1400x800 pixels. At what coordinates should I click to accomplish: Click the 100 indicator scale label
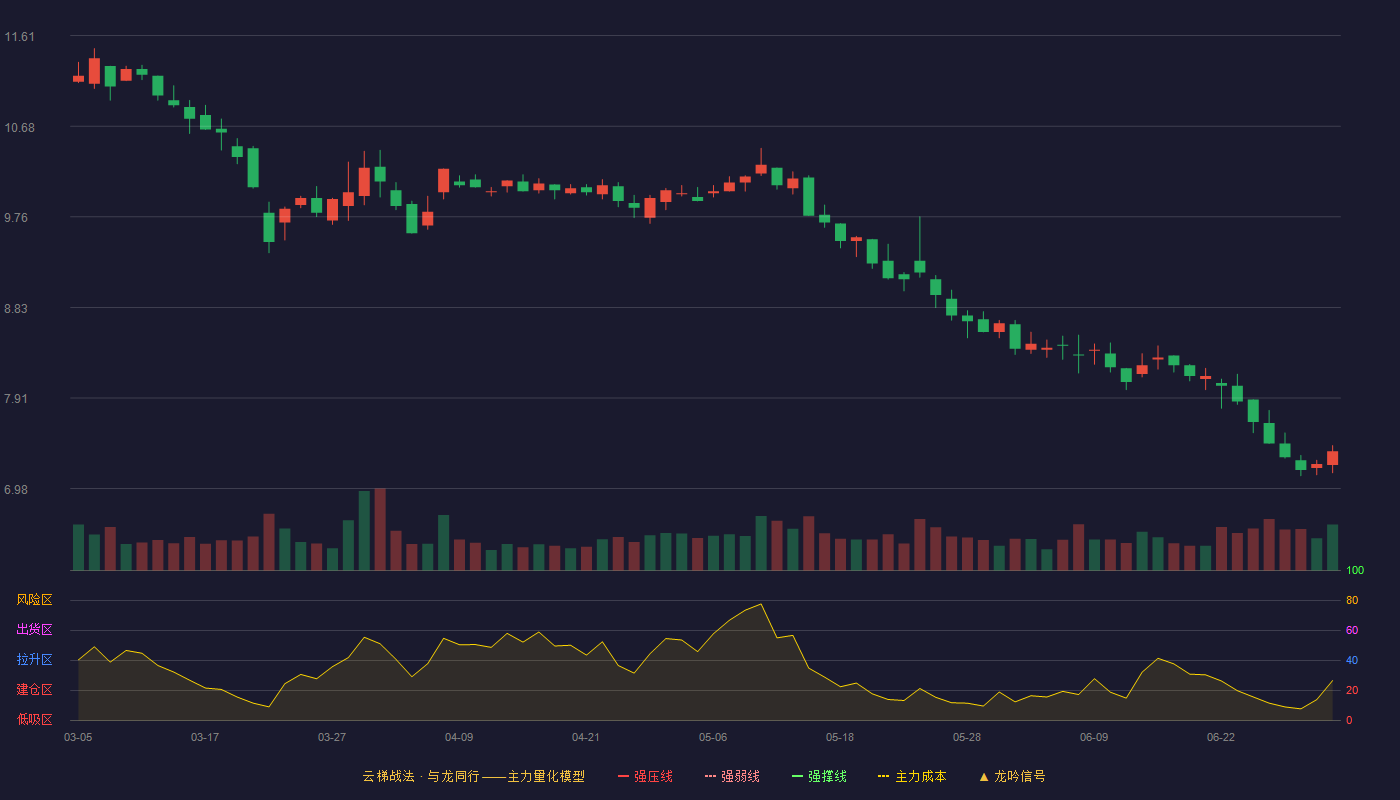1355,571
